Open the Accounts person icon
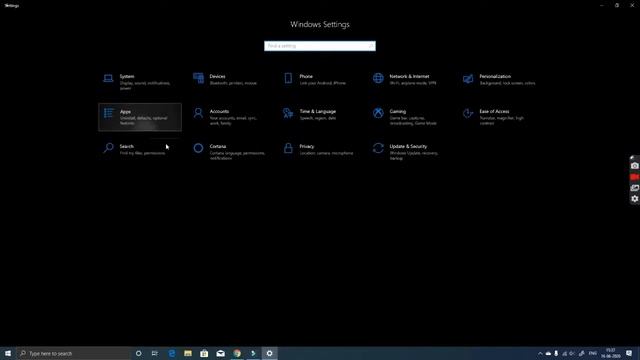Screen dimensions: 640x360 198,113
